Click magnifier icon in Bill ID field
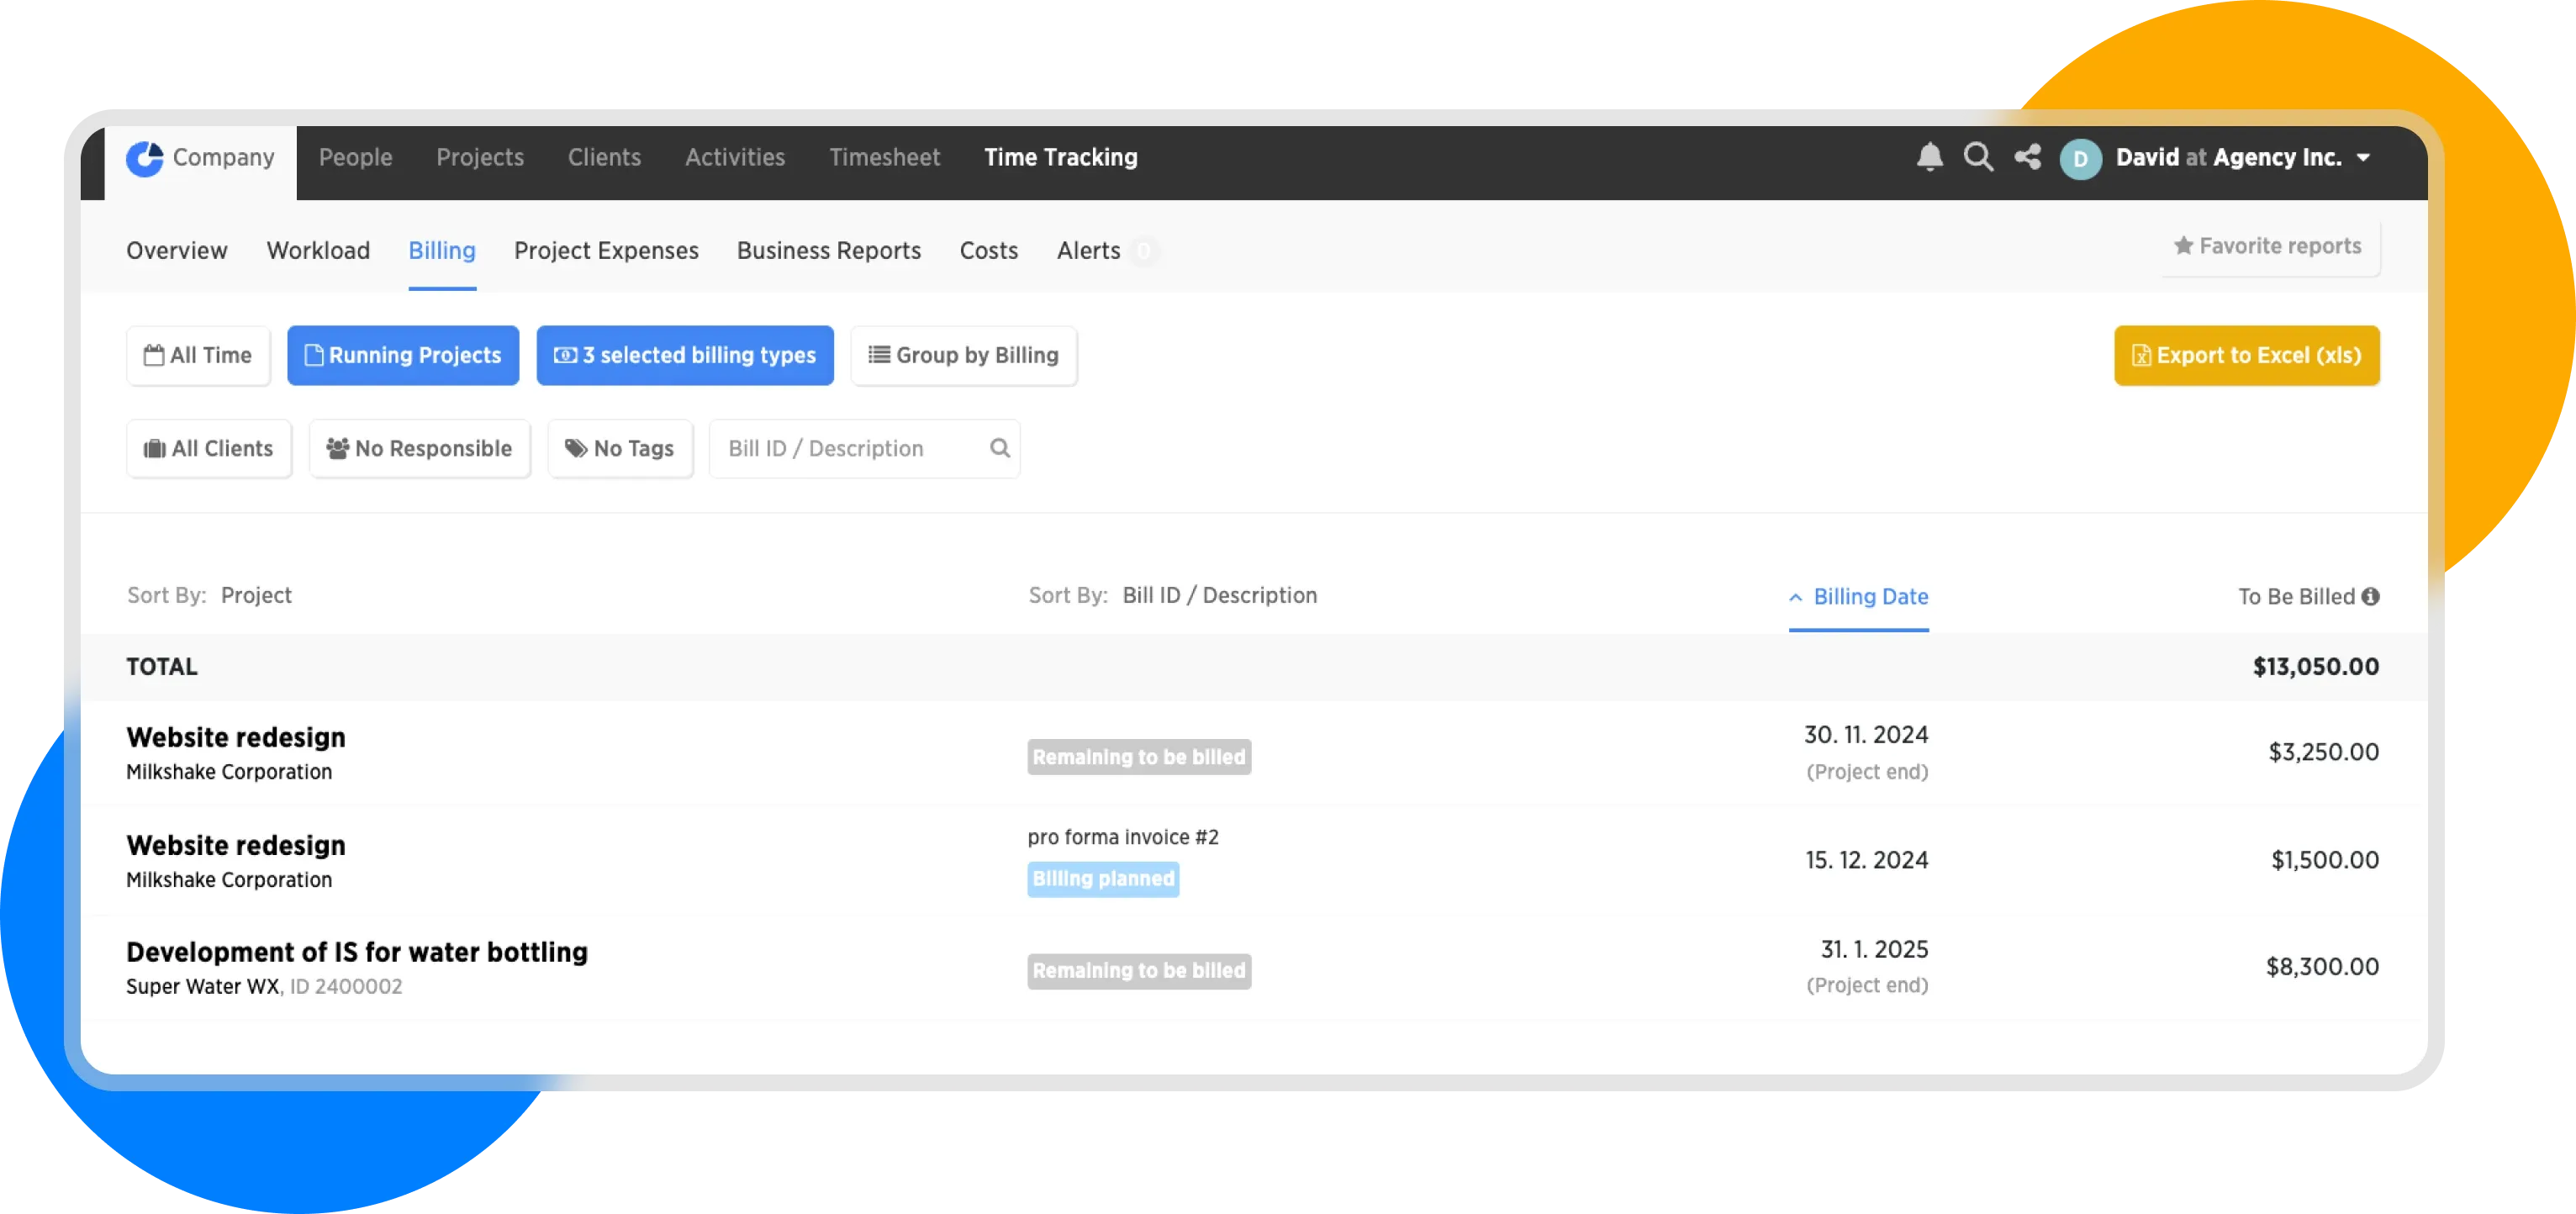The width and height of the screenshot is (2576, 1214). [999, 448]
